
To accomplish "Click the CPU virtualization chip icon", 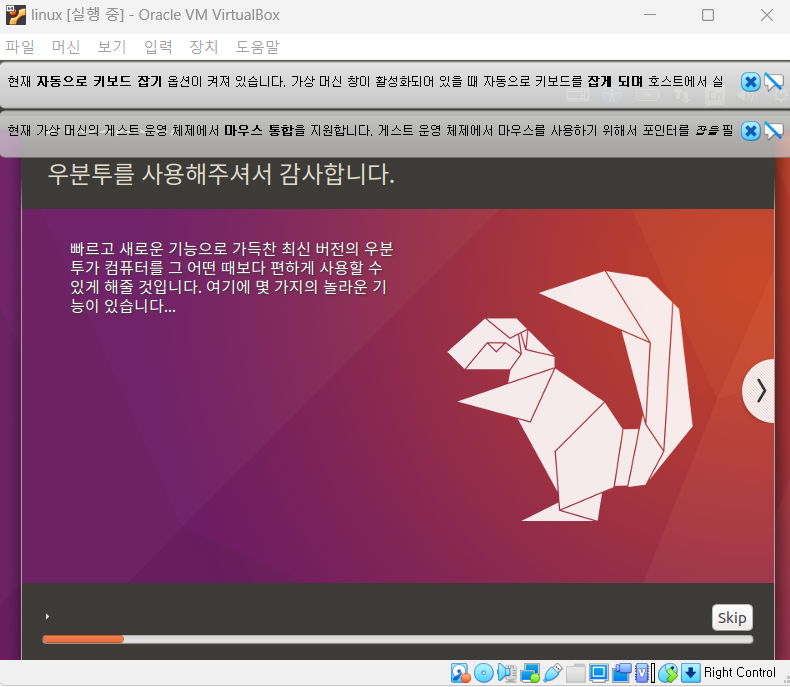I will (644, 673).
